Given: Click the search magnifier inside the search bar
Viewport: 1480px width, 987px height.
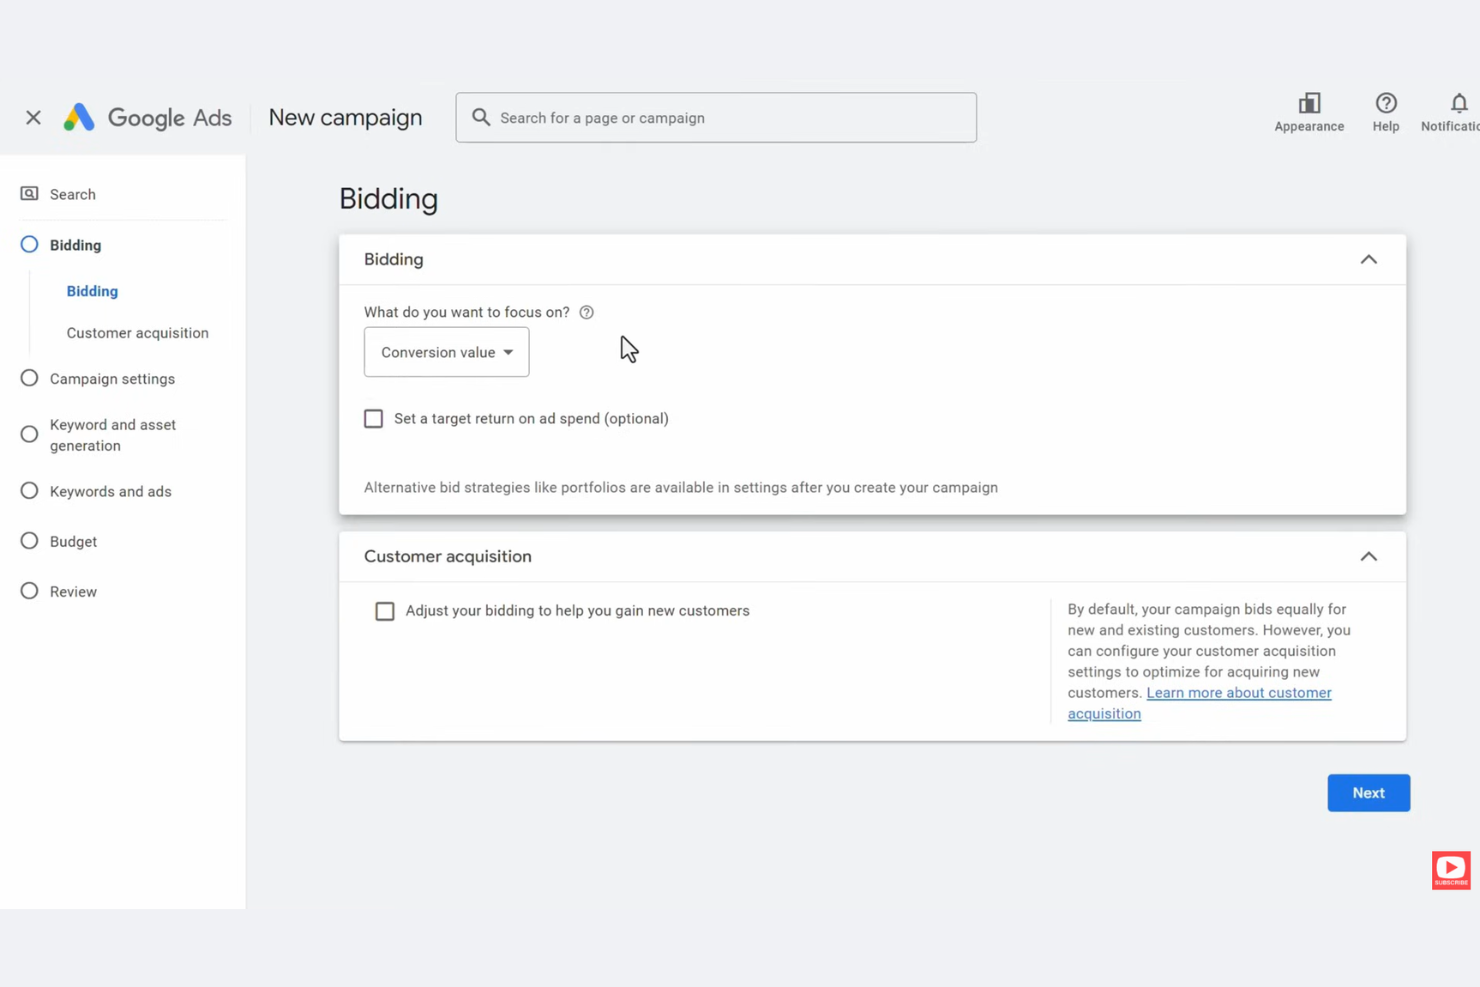Looking at the screenshot, I should [x=481, y=117].
